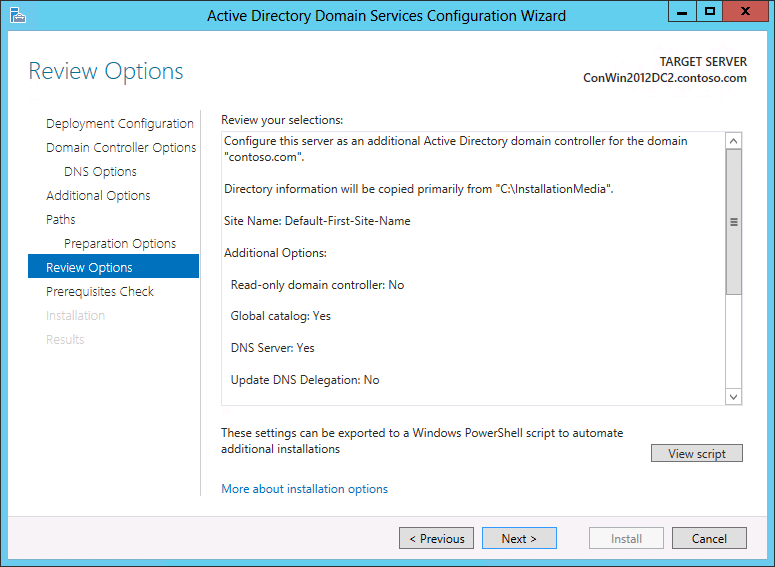
Task: Click Next to continue the wizard
Action: tap(519, 538)
